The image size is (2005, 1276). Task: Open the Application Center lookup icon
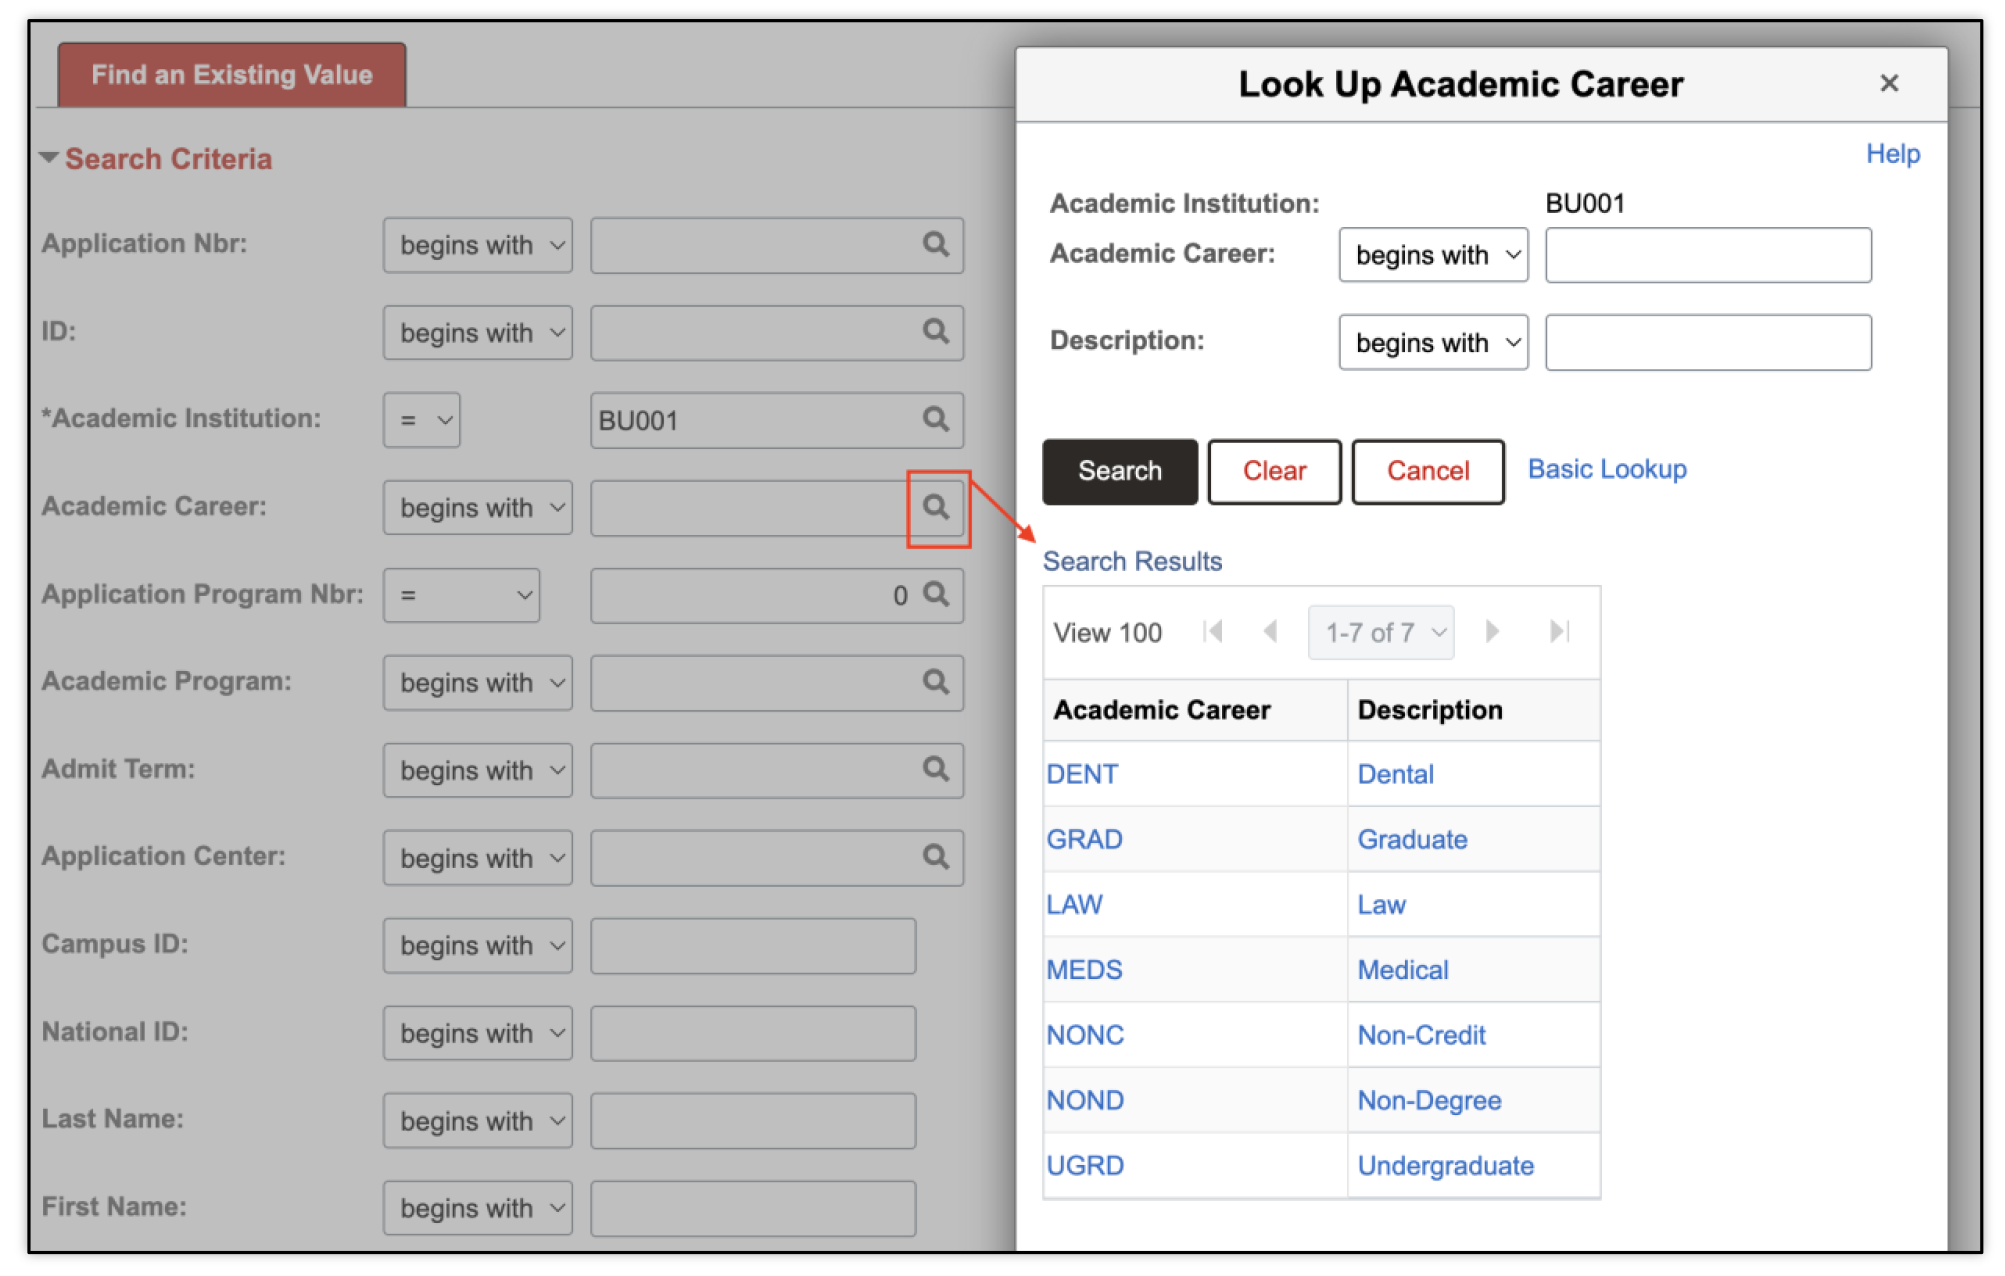935,857
